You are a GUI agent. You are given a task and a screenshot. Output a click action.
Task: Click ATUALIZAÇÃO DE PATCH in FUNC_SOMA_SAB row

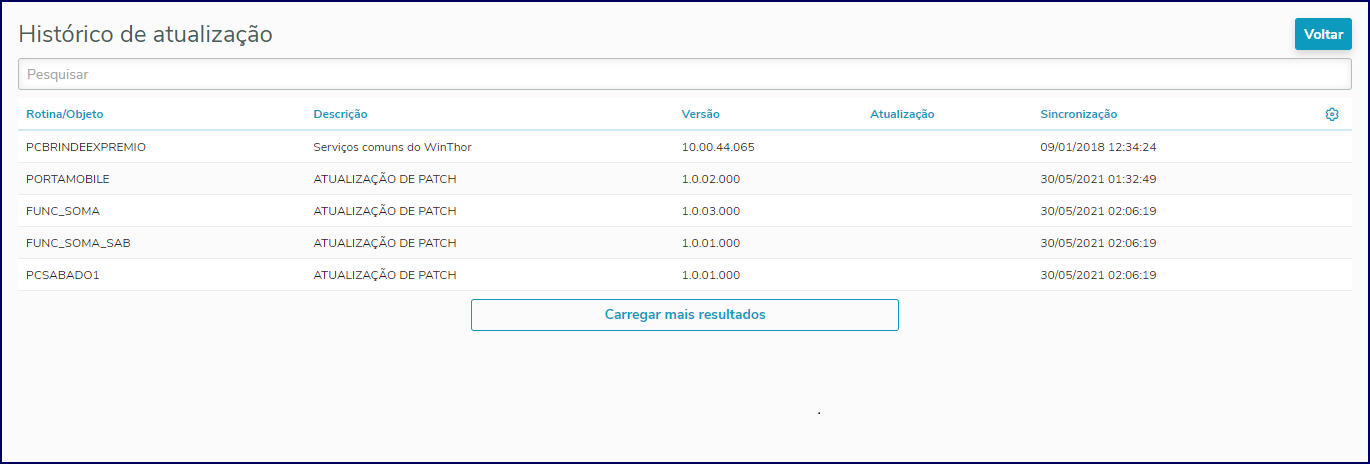pyautogui.click(x=385, y=243)
